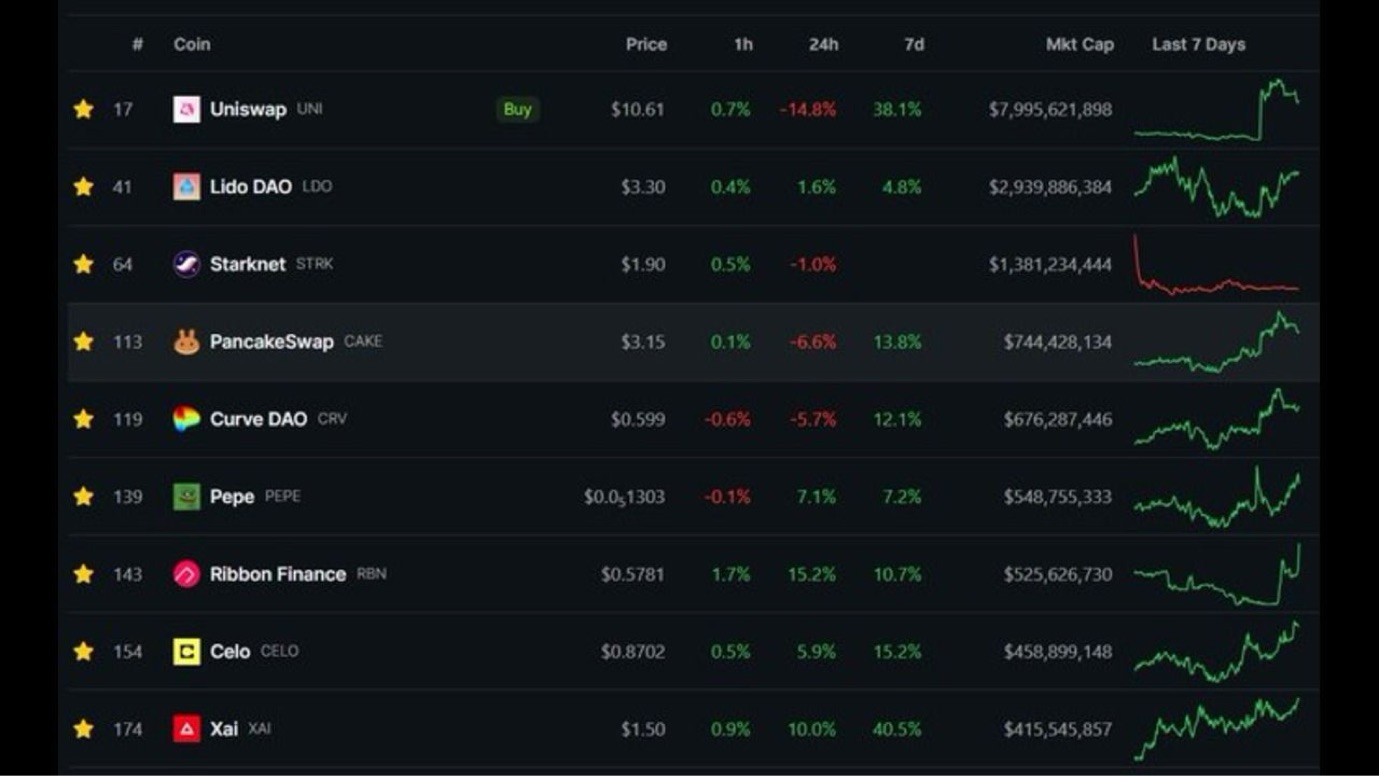Click Lido DAO price $3.30
Viewport: 1379px width, 776px height.
[643, 187]
